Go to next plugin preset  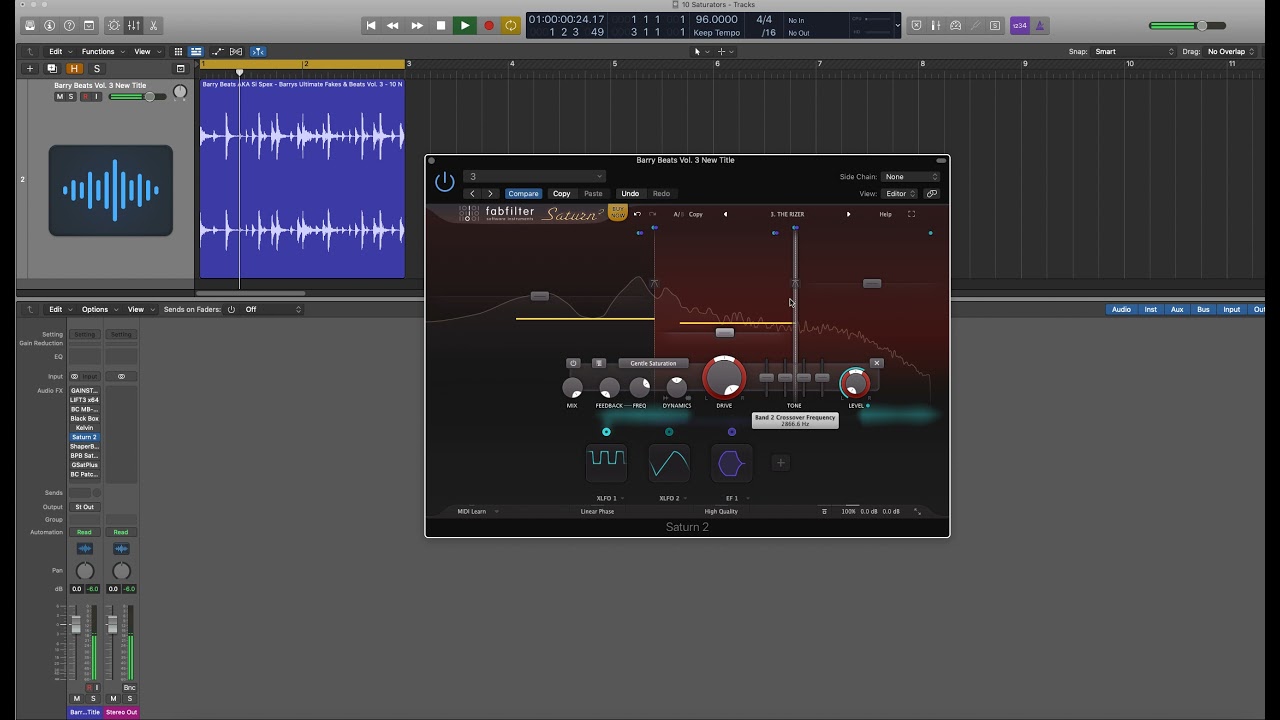[490, 194]
